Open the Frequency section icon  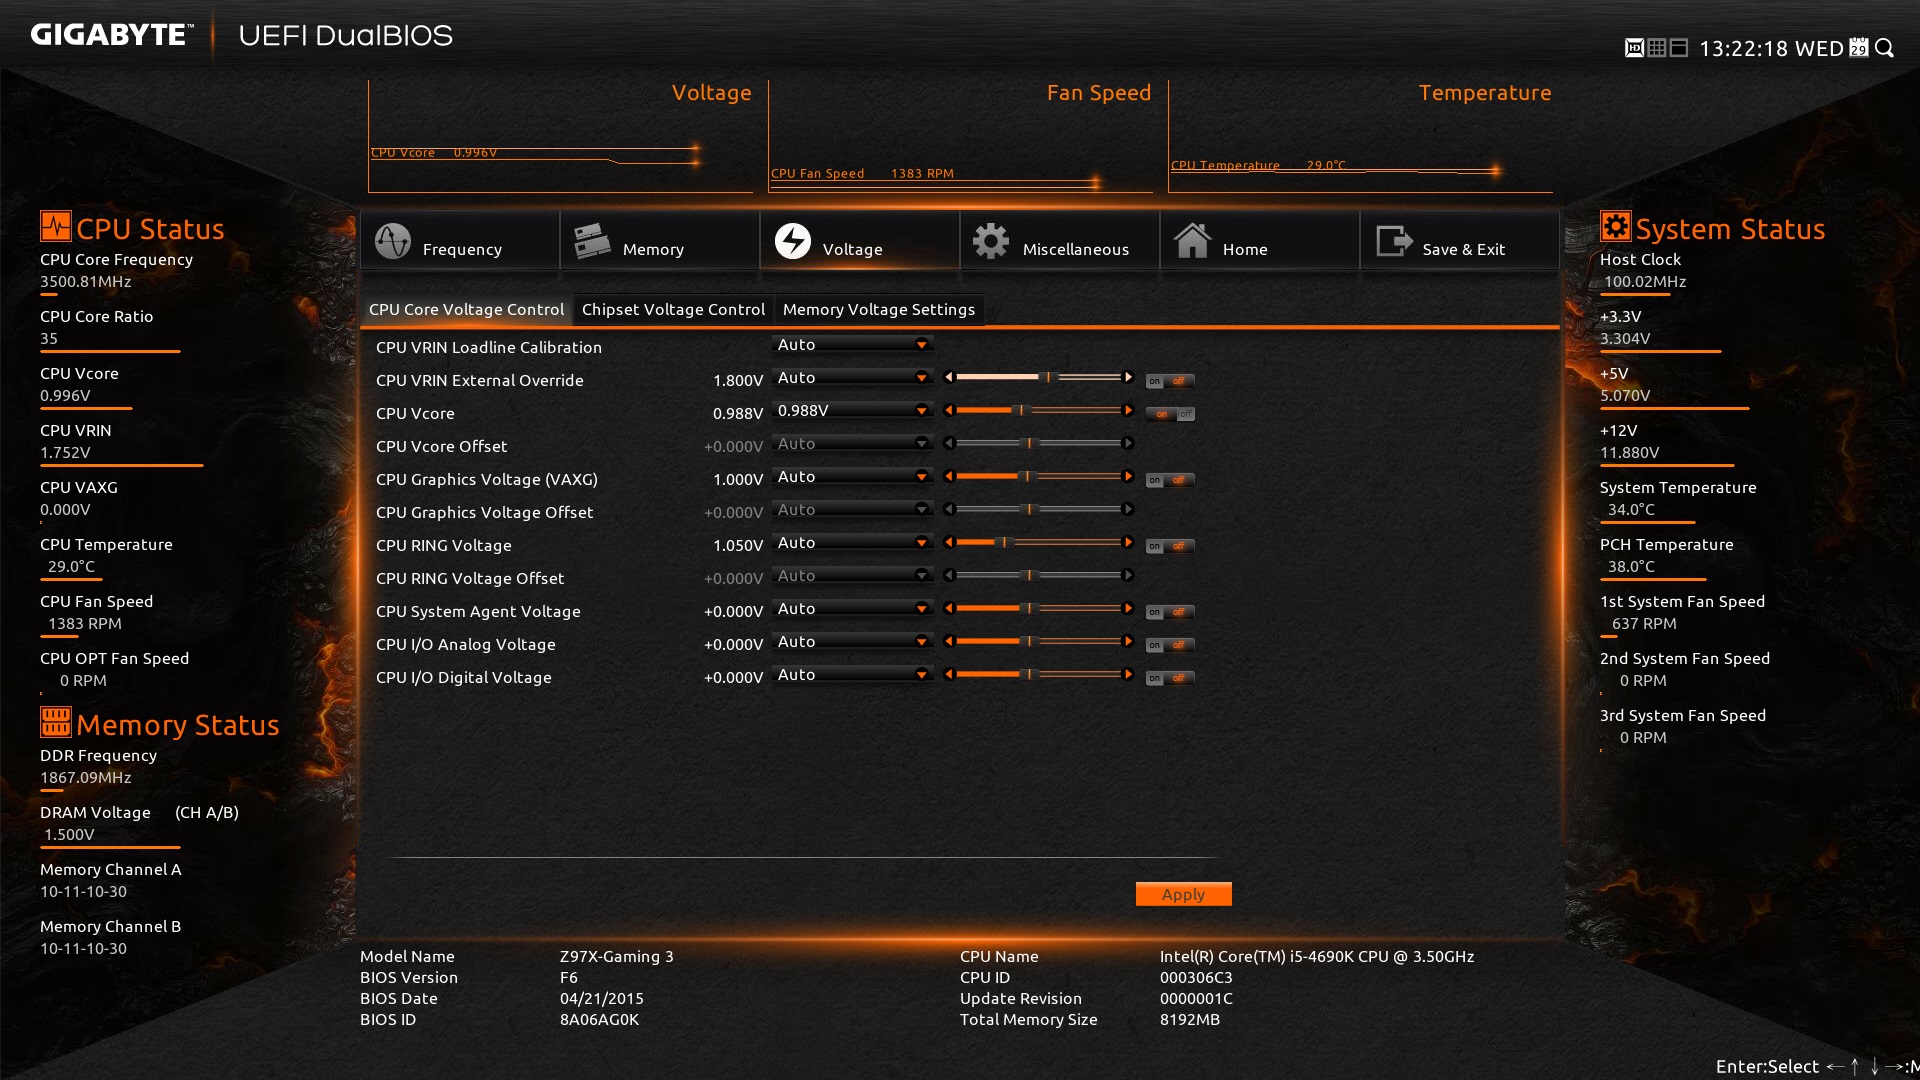pyautogui.click(x=393, y=241)
